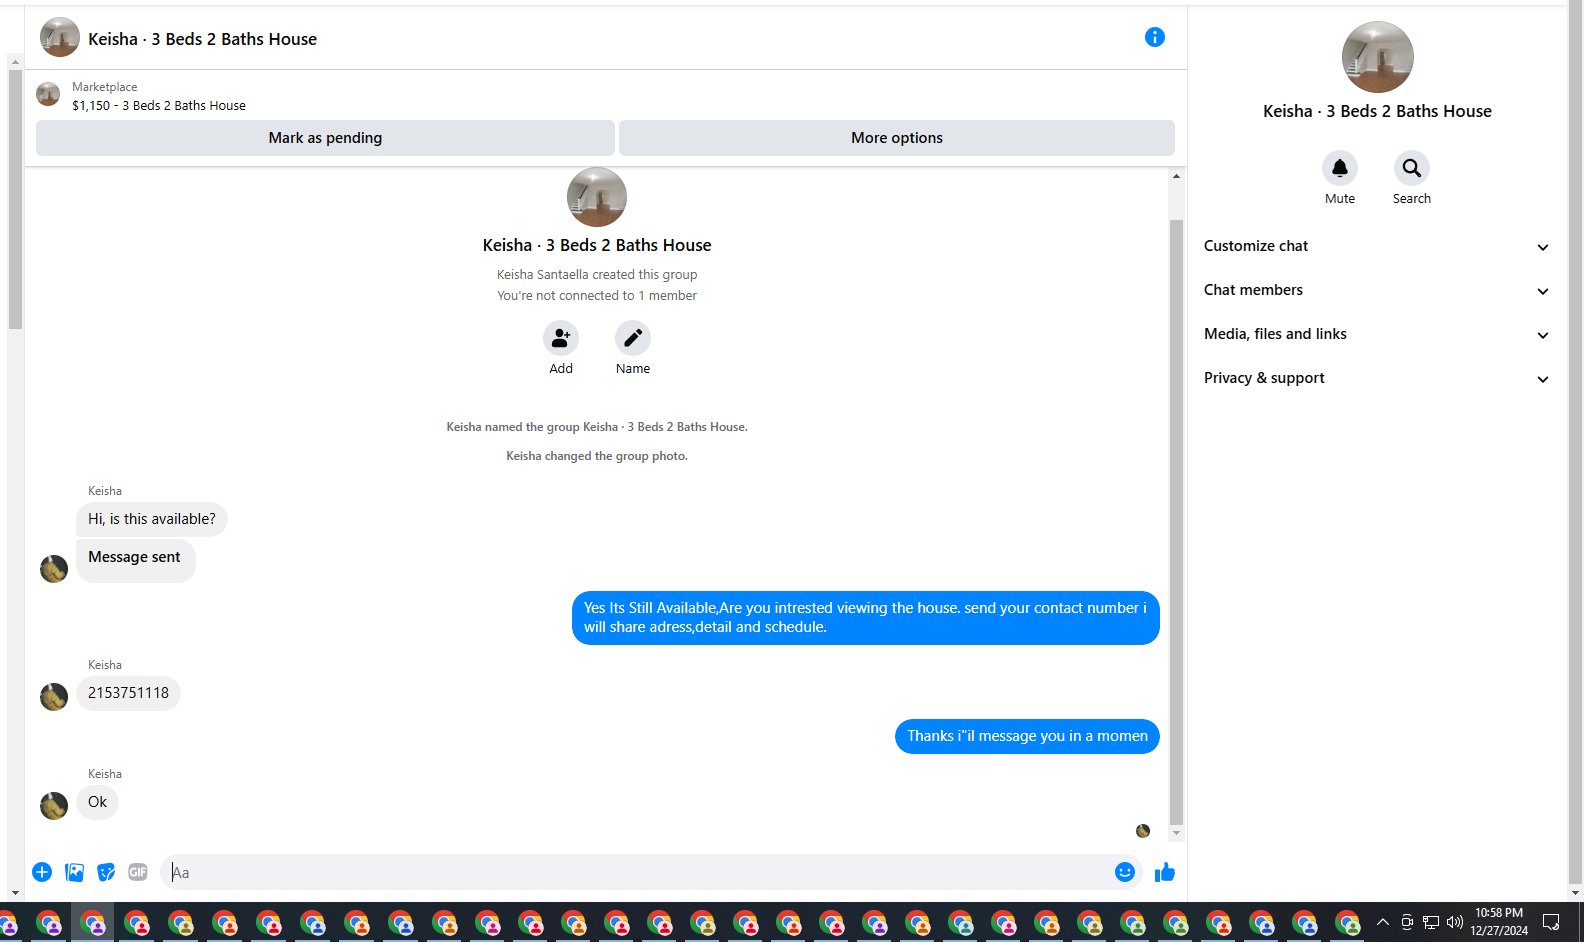
Task: Open the taskbar notification center icon
Action: tap(1551, 922)
